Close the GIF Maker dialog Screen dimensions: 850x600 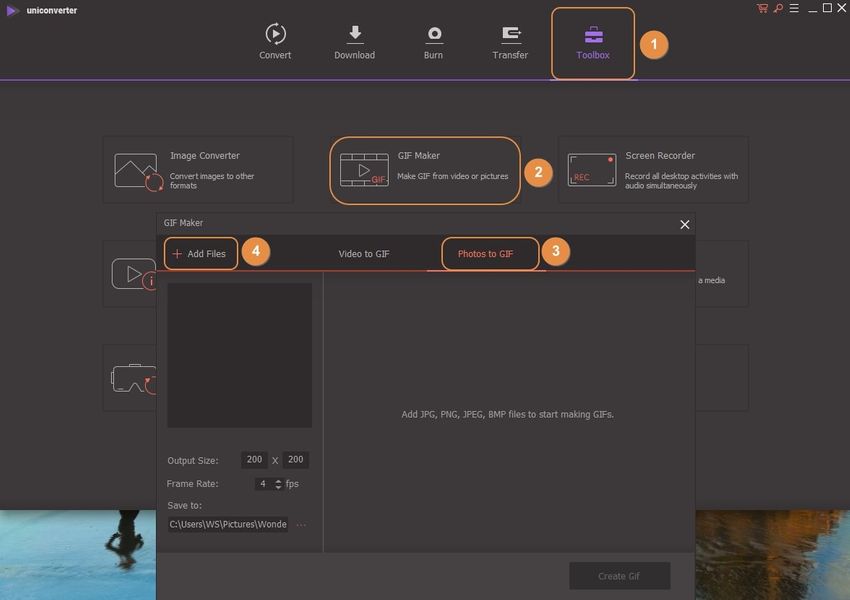coord(685,224)
